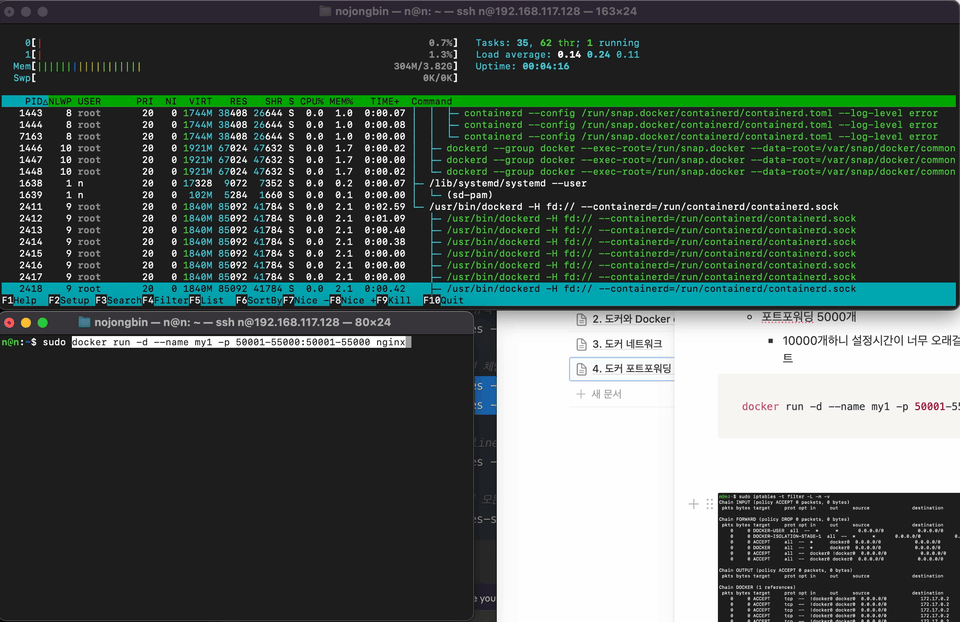Open the iptables screenshot thumbnail in notes
Viewport: 960px width, 622px height.
point(839,557)
